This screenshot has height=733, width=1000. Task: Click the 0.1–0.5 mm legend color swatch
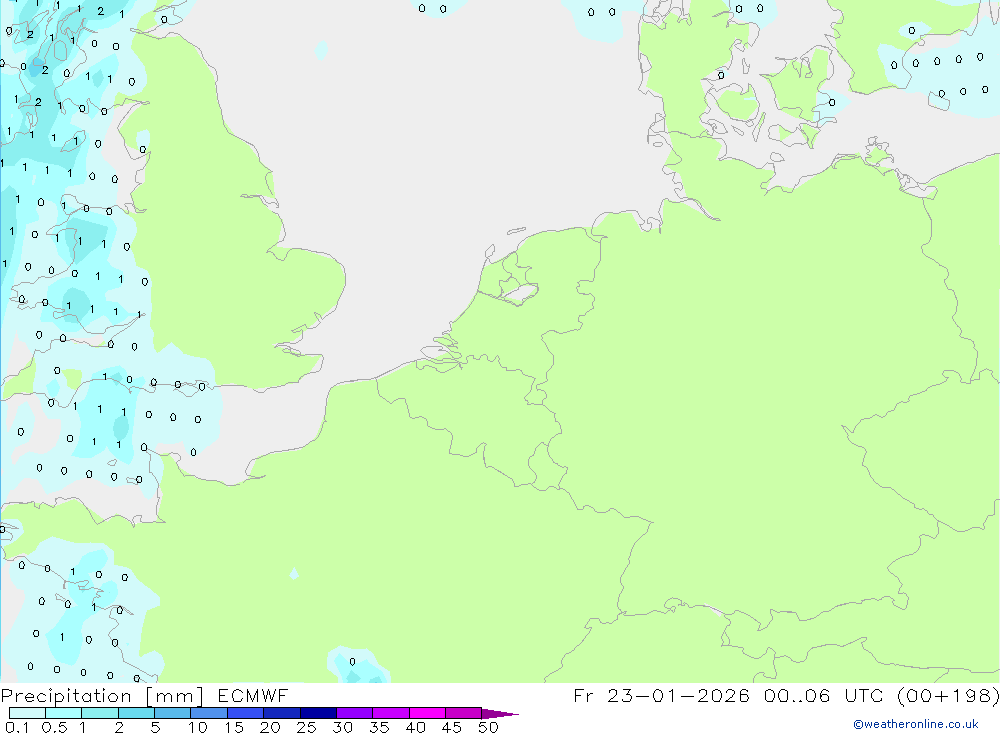click(x=27, y=713)
